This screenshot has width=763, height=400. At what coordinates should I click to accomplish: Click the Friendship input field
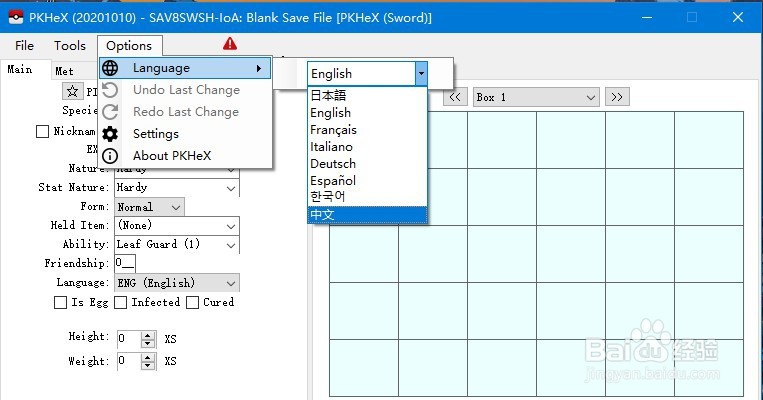point(125,263)
